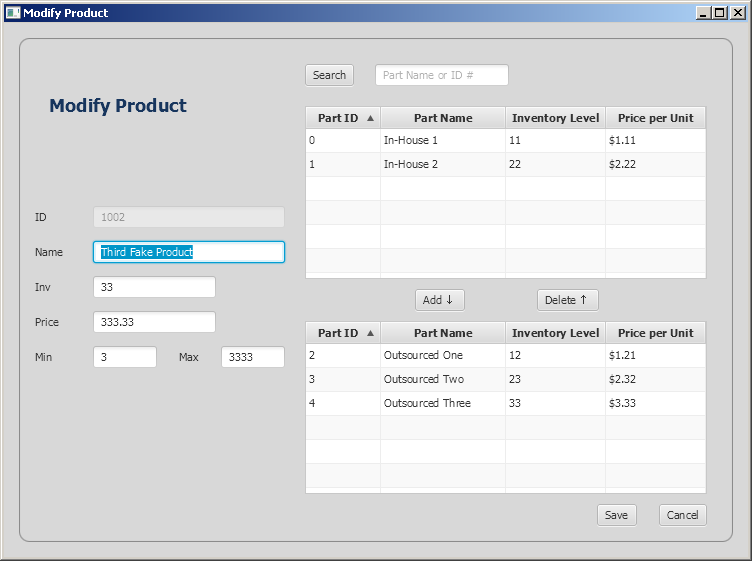The height and width of the screenshot is (561, 752).
Task: Toggle sort arrow on top table Part ID
Action: coord(371,118)
